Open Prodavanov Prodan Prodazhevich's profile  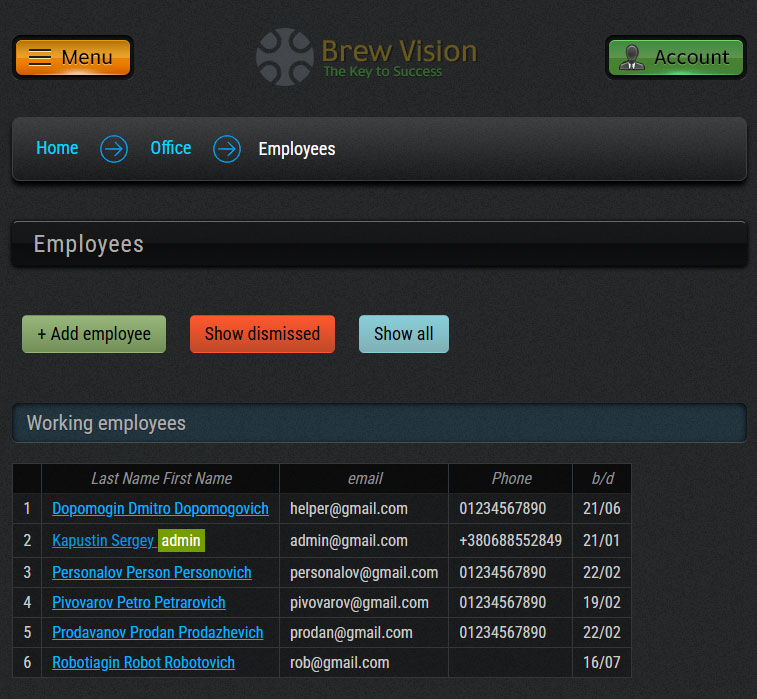click(157, 633)
